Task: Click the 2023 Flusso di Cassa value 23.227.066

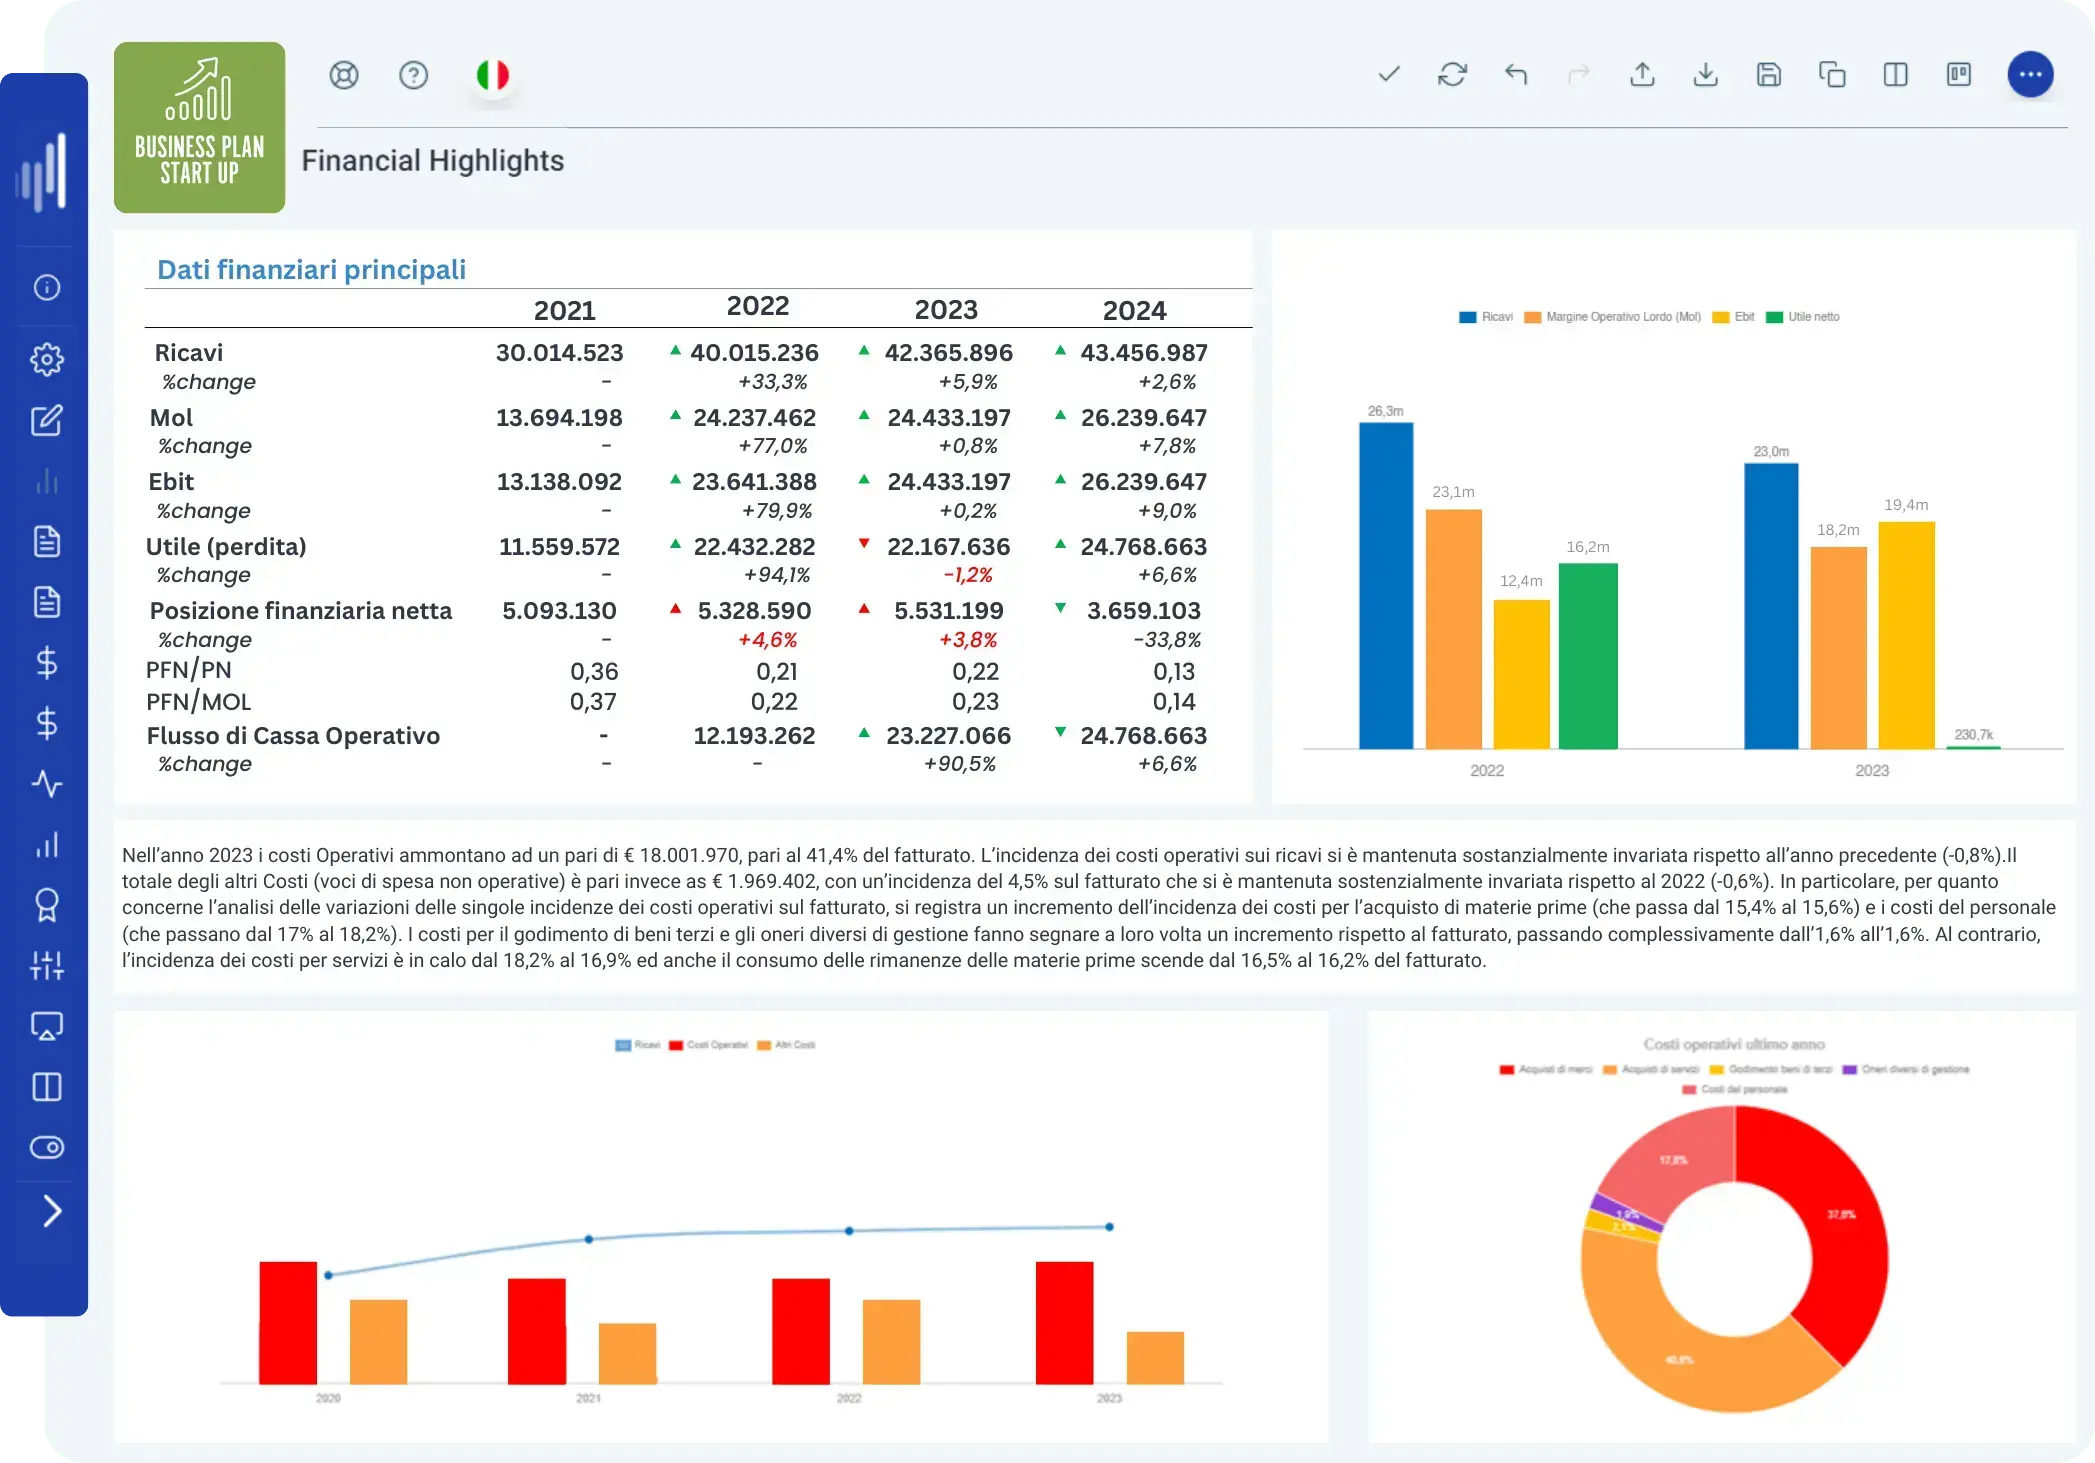Action: click(x=948, y=735)
